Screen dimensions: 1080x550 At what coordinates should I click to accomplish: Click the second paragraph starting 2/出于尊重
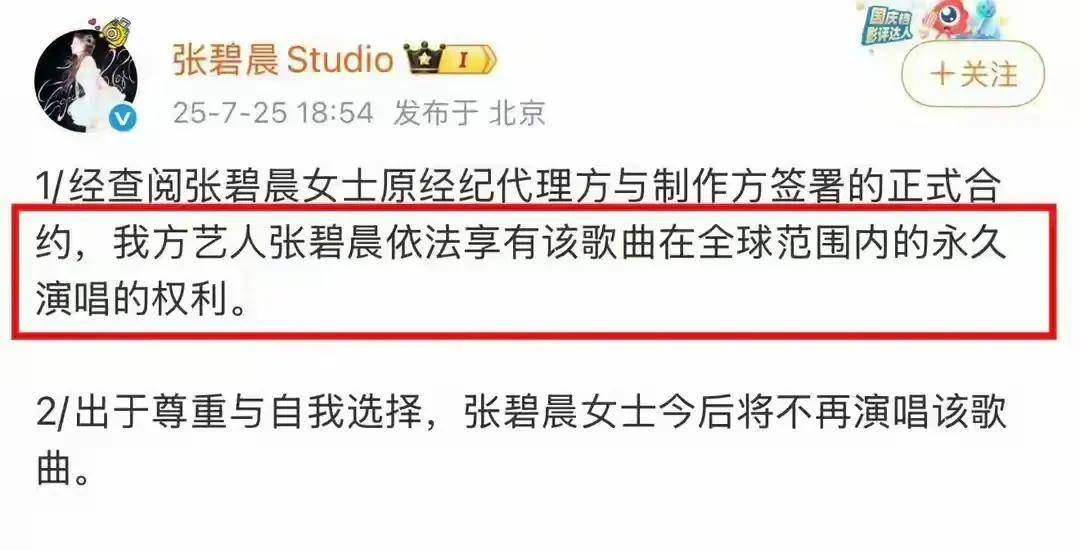point(521,443)
